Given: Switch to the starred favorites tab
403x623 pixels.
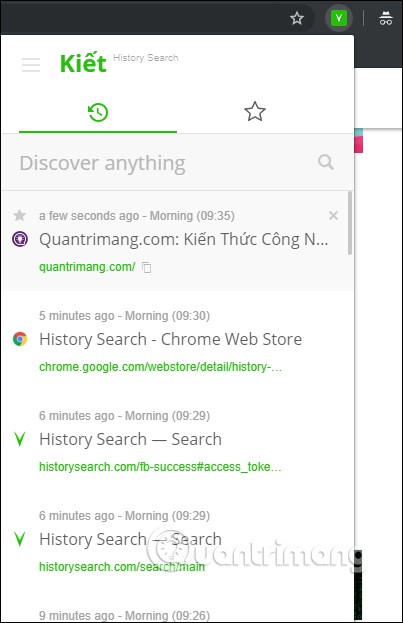Looking at the screenshot, I should click(254, 112).
